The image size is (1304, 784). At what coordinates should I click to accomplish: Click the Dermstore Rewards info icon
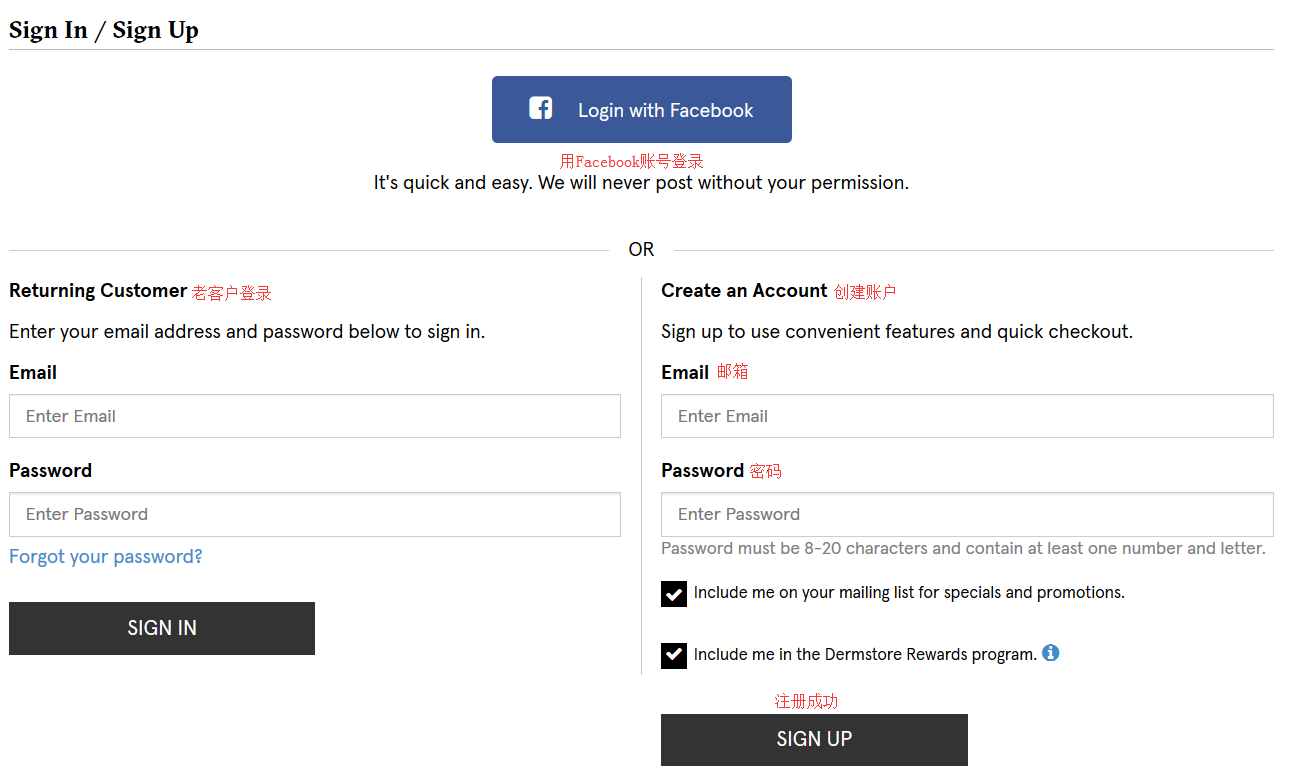[1050, 653]
